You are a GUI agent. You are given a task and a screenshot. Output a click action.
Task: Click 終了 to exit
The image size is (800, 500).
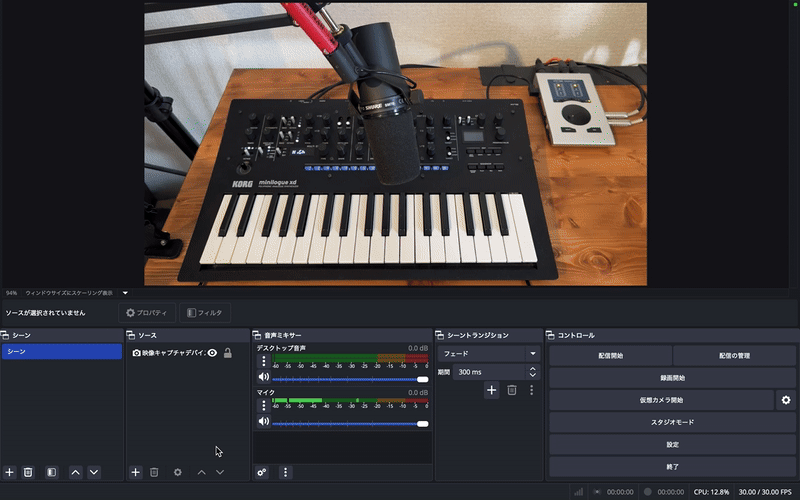pos(672,467)
